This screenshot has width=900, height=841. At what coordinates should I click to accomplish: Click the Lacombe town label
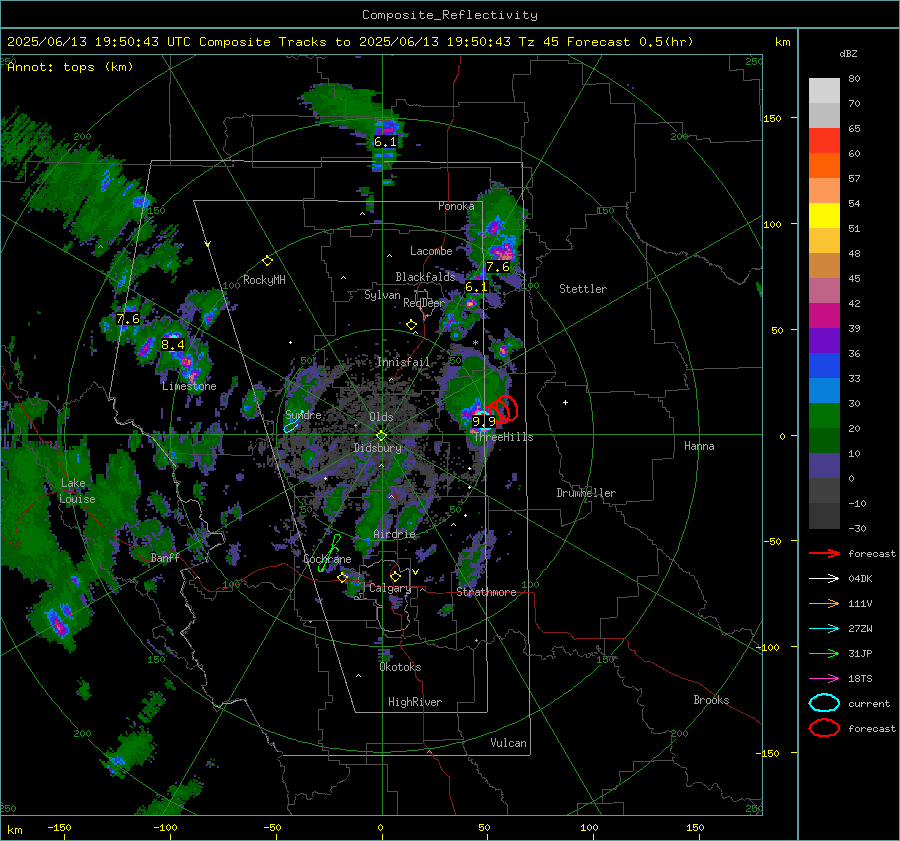[431, 251]
